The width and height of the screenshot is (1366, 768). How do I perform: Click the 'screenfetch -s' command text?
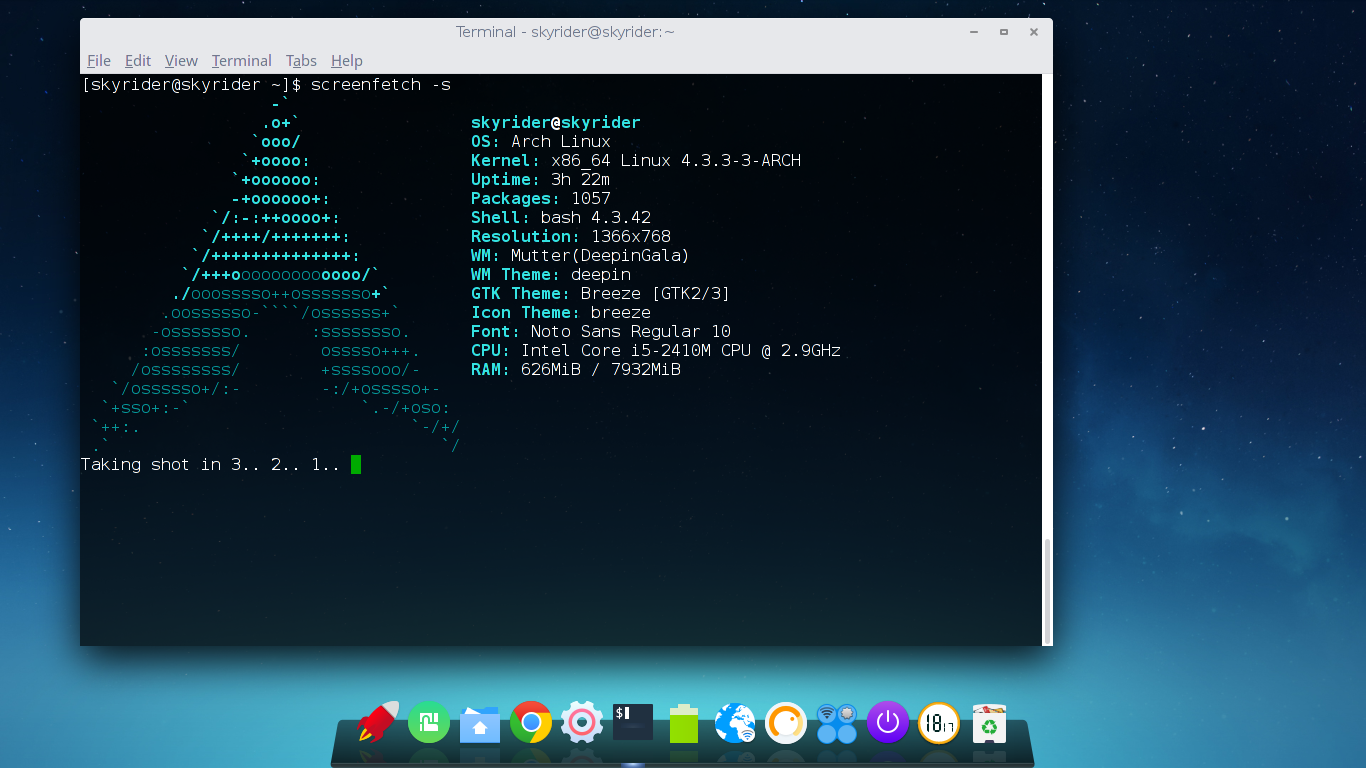point(381,85)
